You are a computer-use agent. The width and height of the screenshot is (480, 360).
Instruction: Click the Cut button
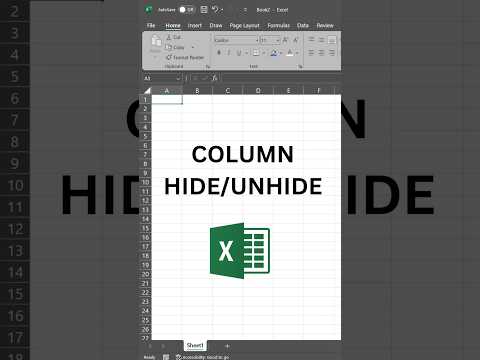[x=173, y=37]
